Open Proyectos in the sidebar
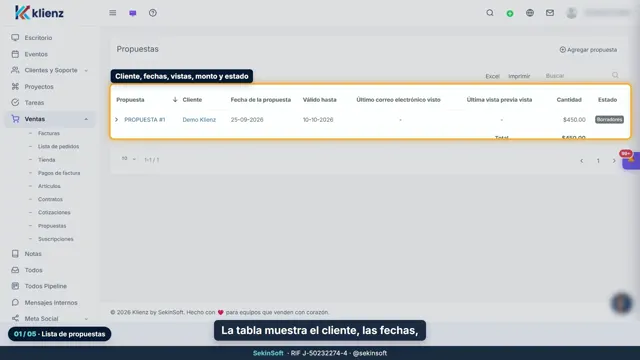The width and height of the screenshot is (640, 360). [x=39, y=87]
